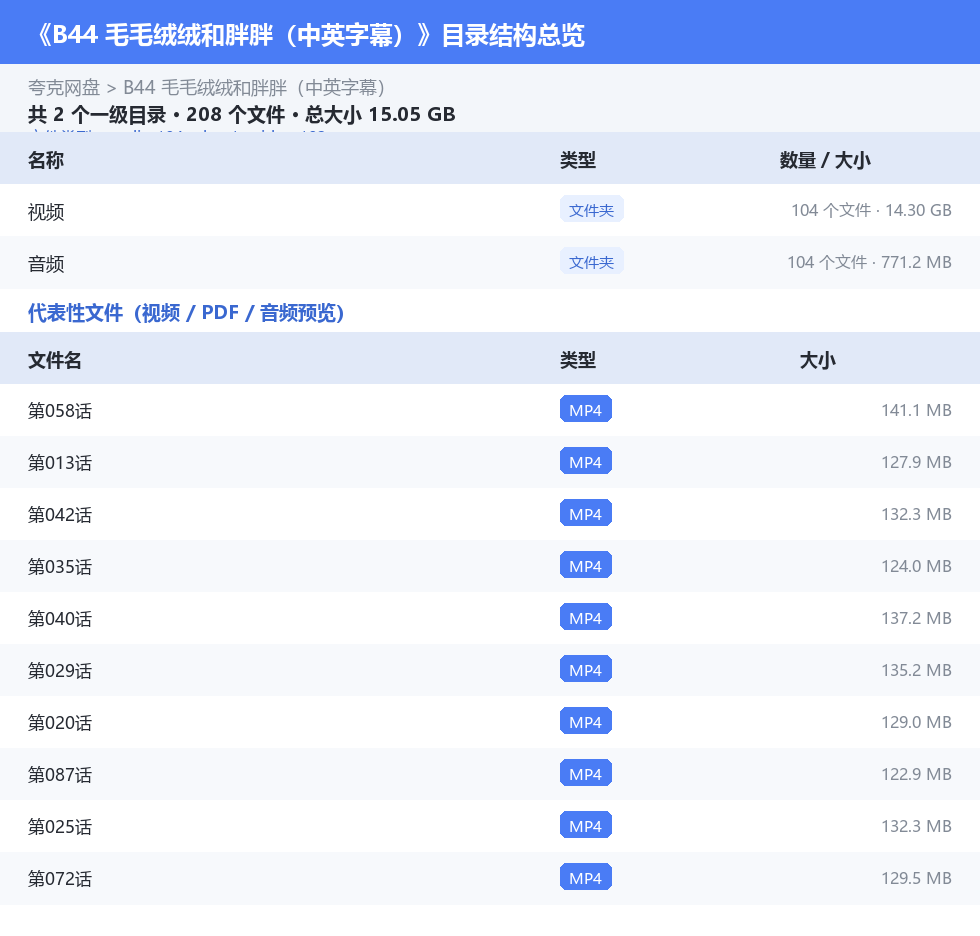Click the 类型 header of directory table
This screenshot has height=936, width=980.
pyautogui.click(x=578, y=161)
